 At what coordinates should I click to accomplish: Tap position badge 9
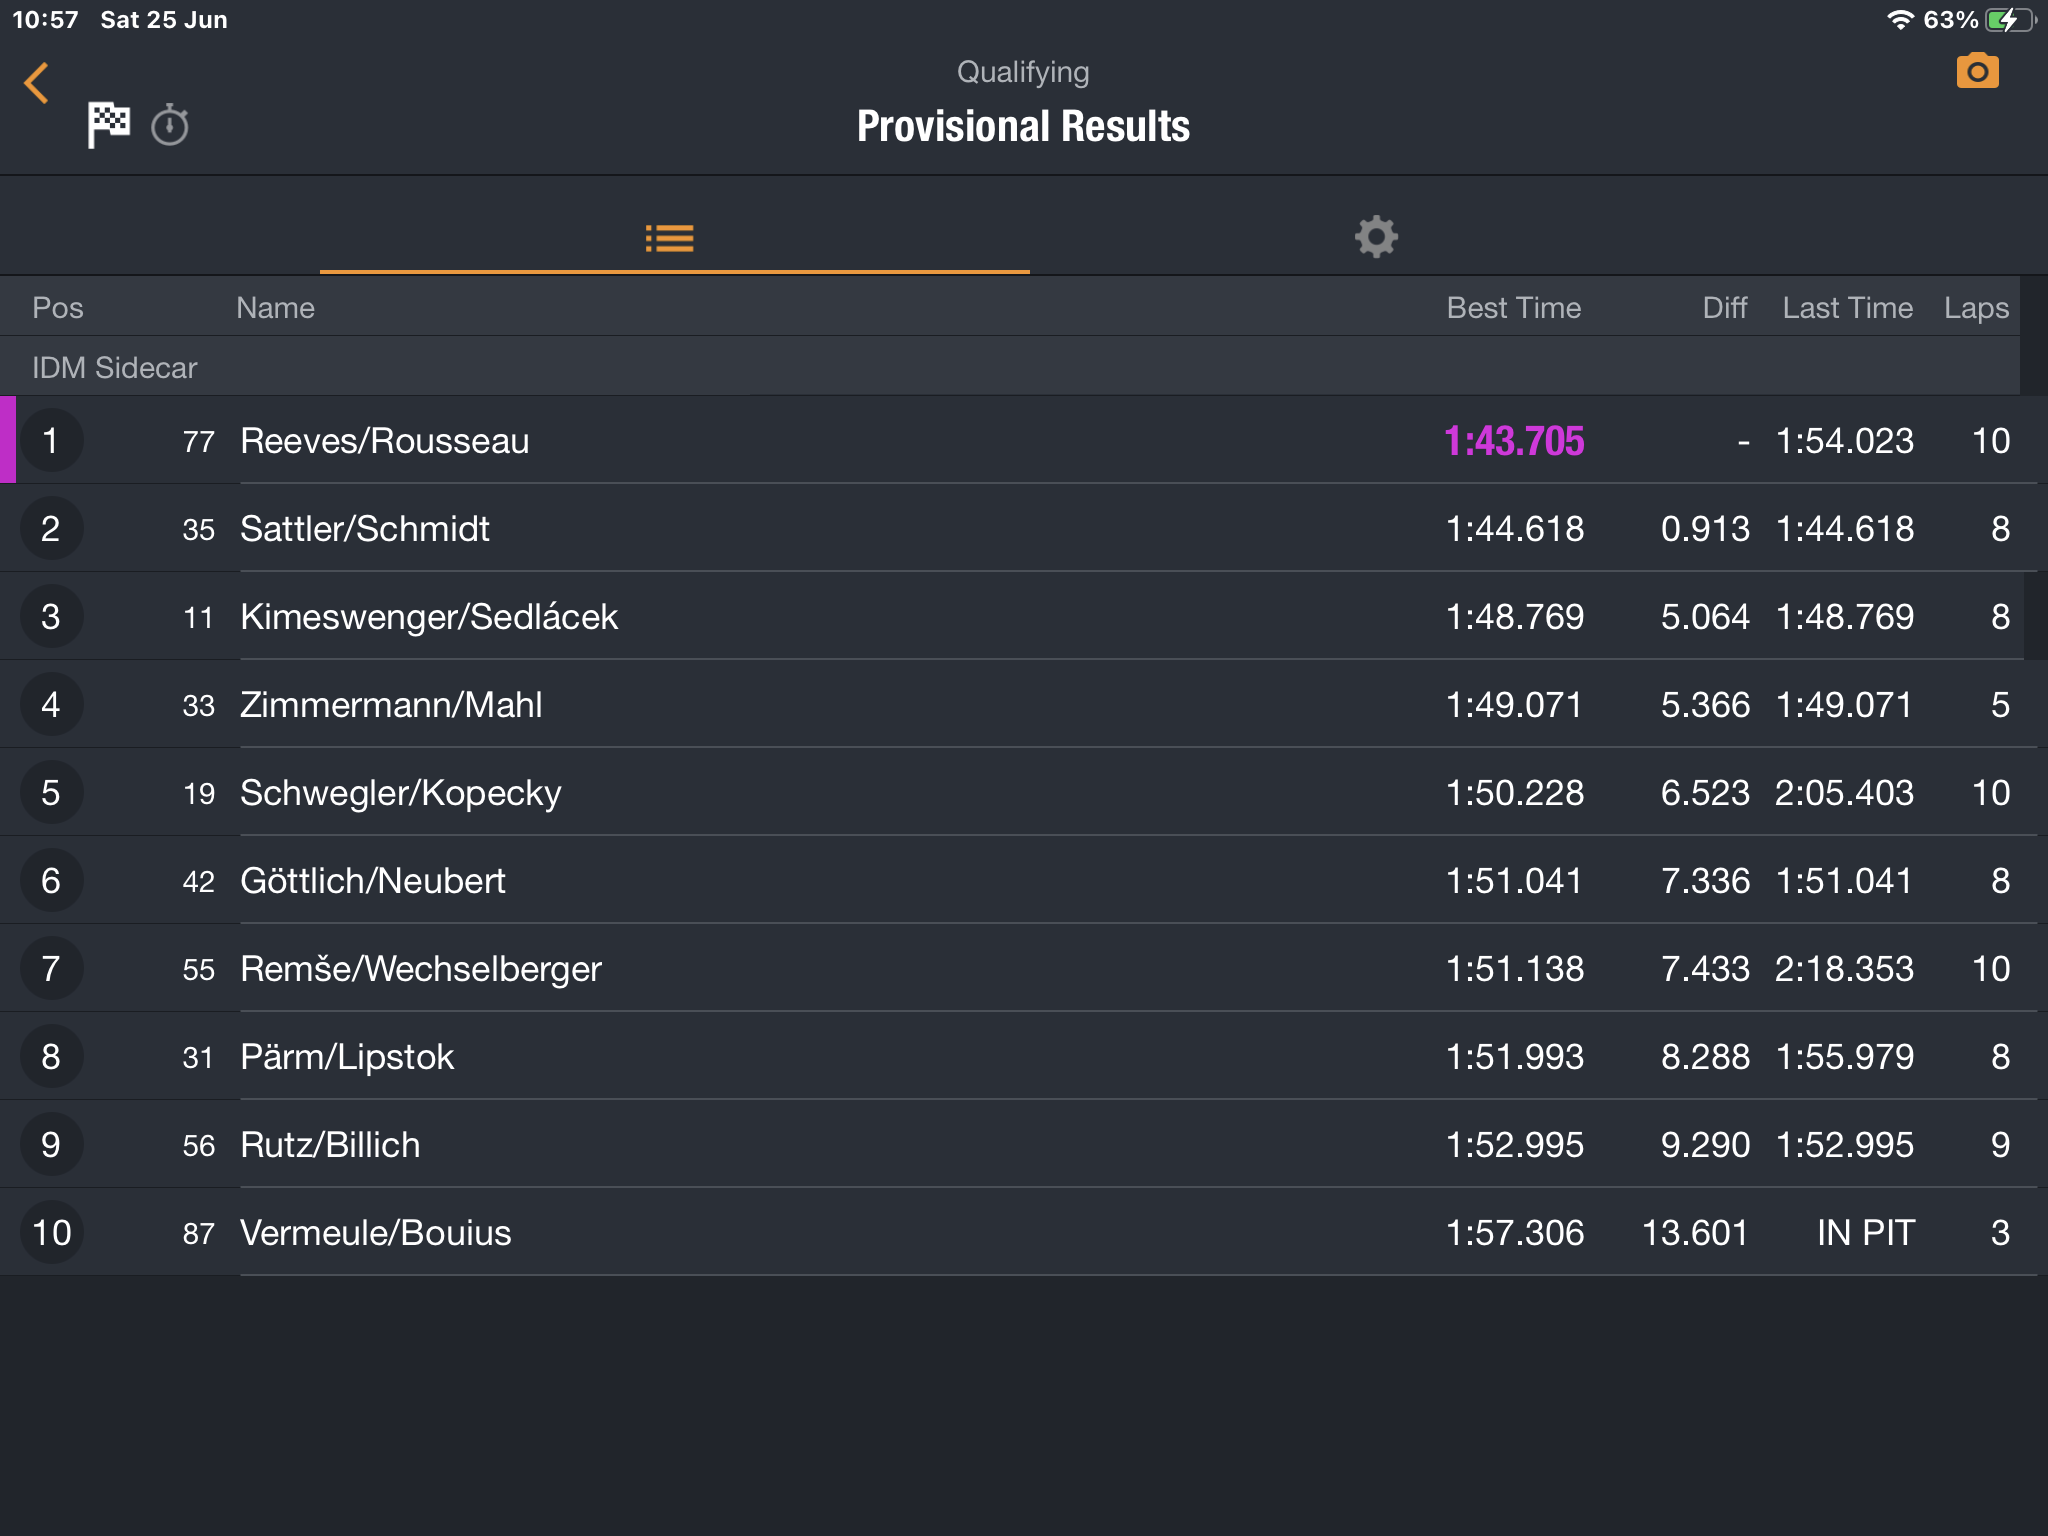[51, 1145]
